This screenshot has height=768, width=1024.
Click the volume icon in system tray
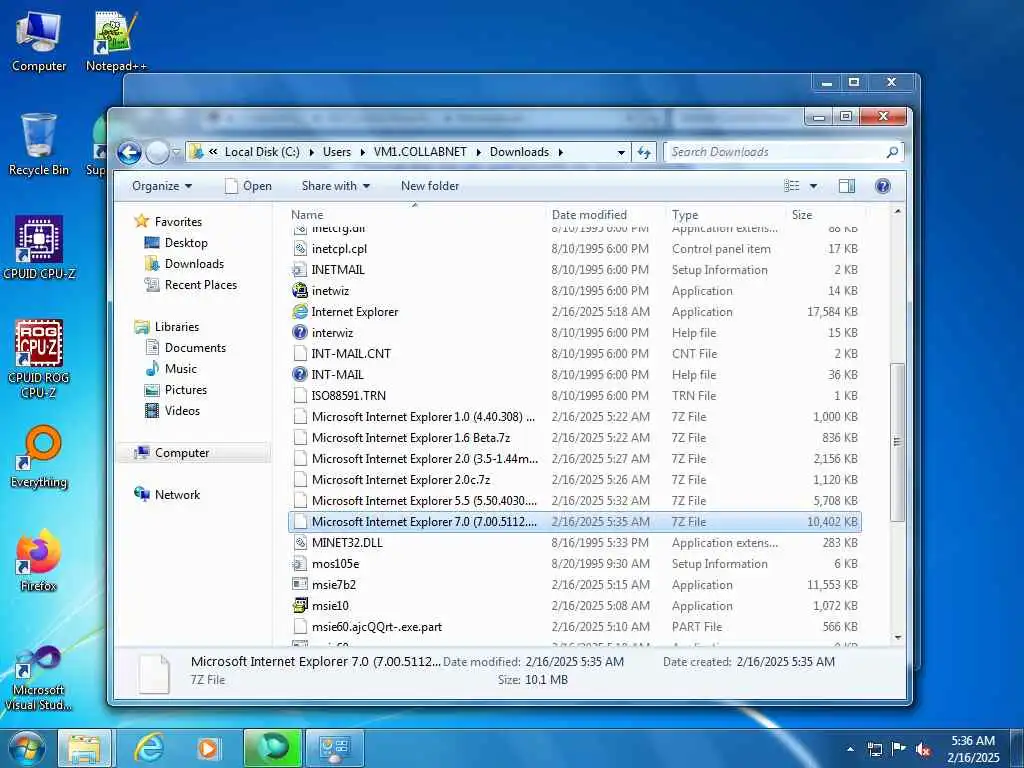923,749
